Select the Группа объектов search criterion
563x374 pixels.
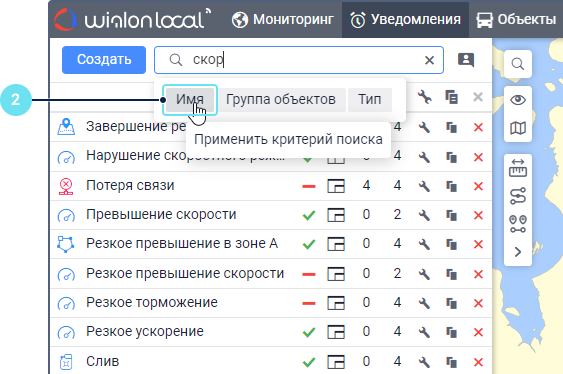click(280, 99)
